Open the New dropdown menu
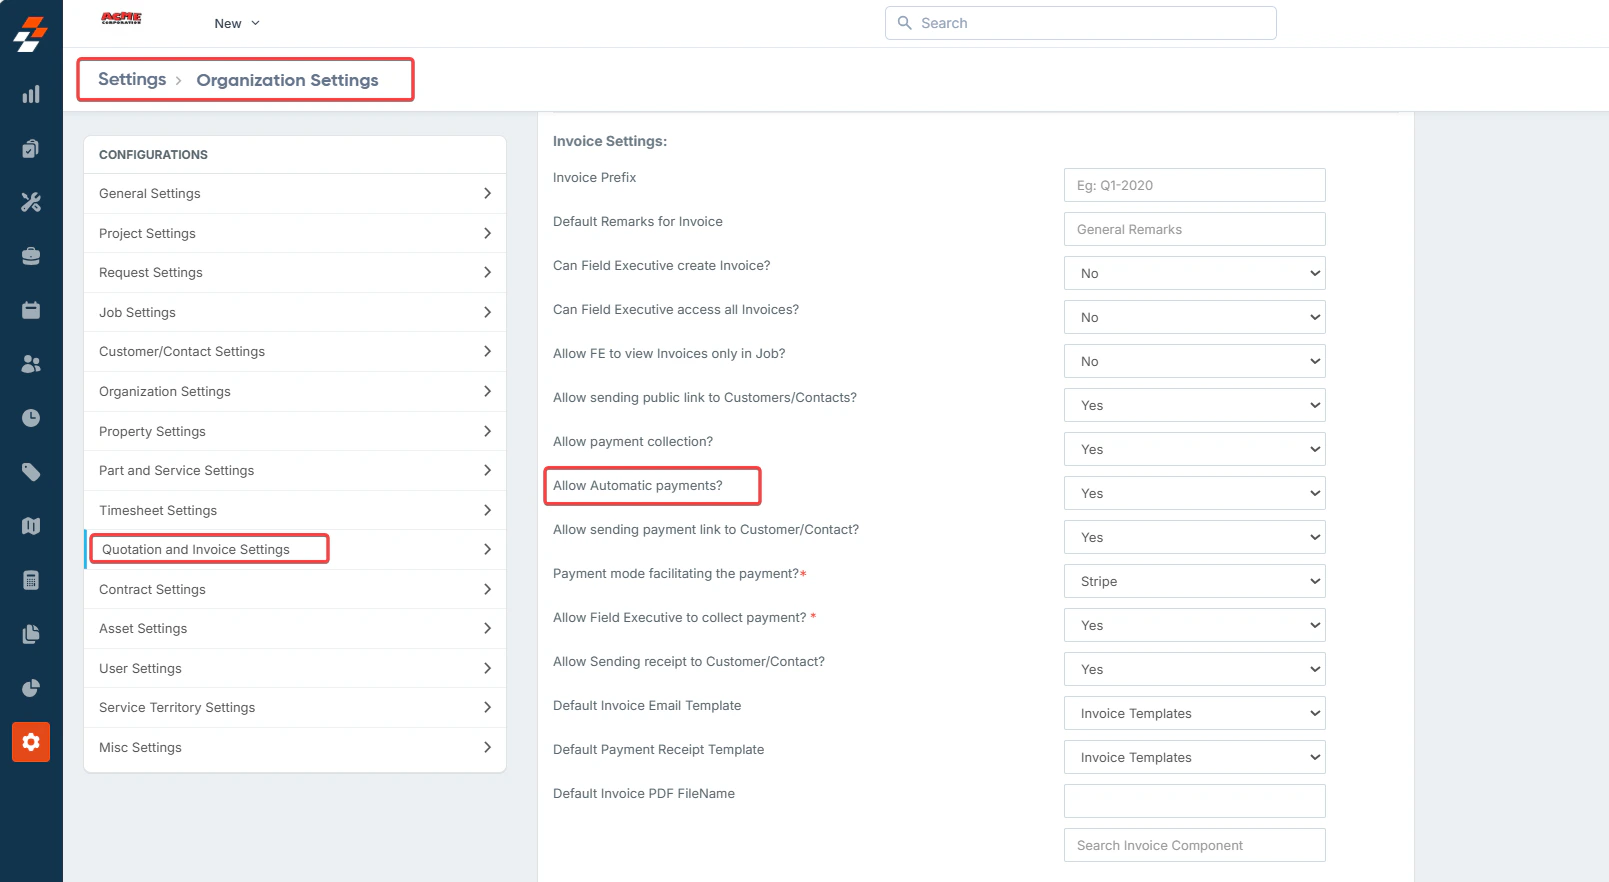 coord(237,23)
